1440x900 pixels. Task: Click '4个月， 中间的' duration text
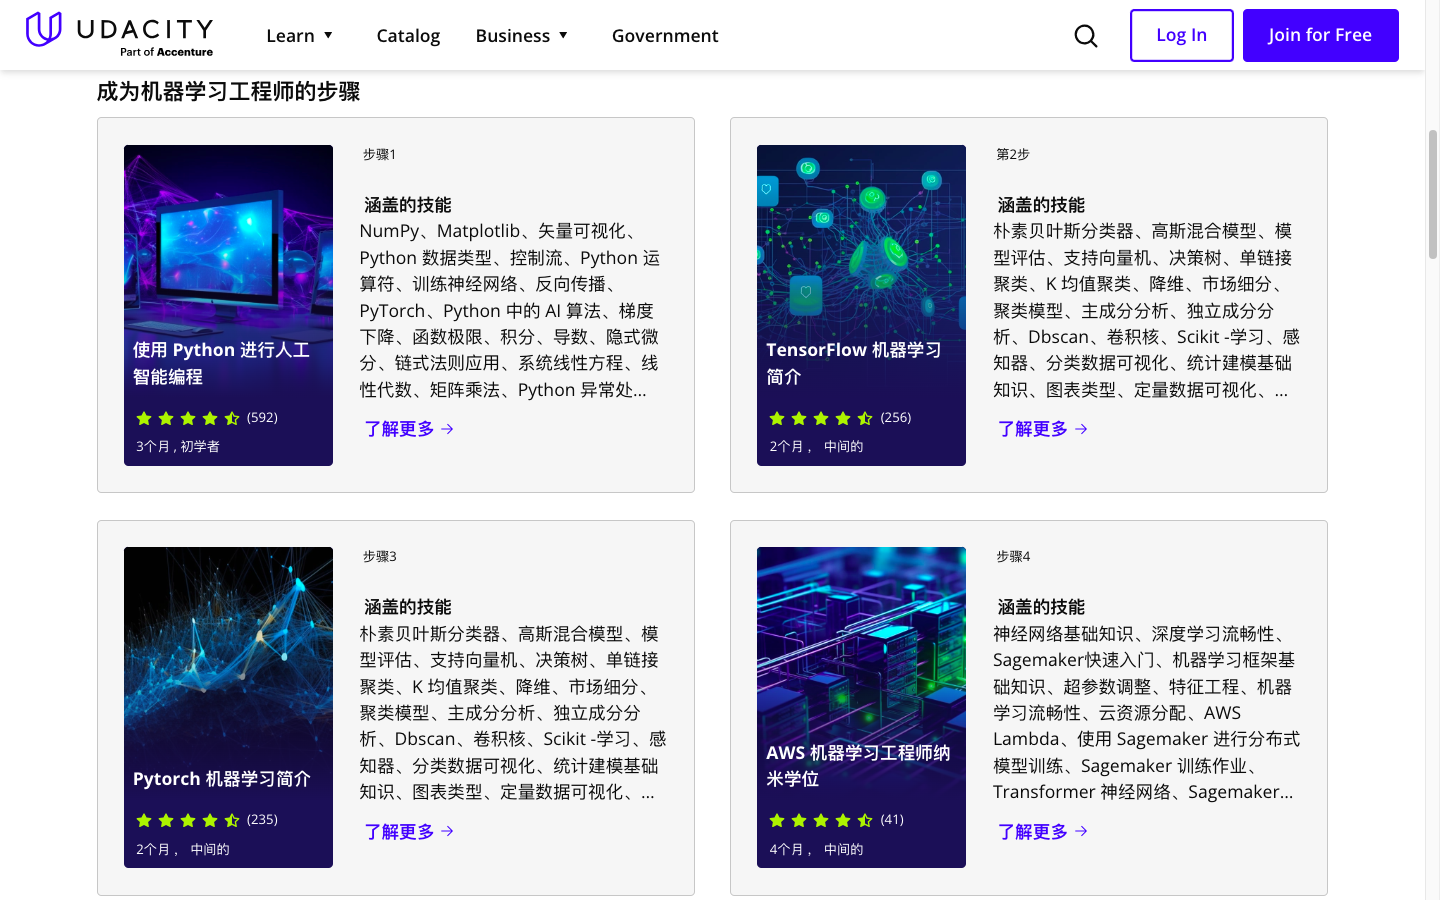click(x=816, y=849)
